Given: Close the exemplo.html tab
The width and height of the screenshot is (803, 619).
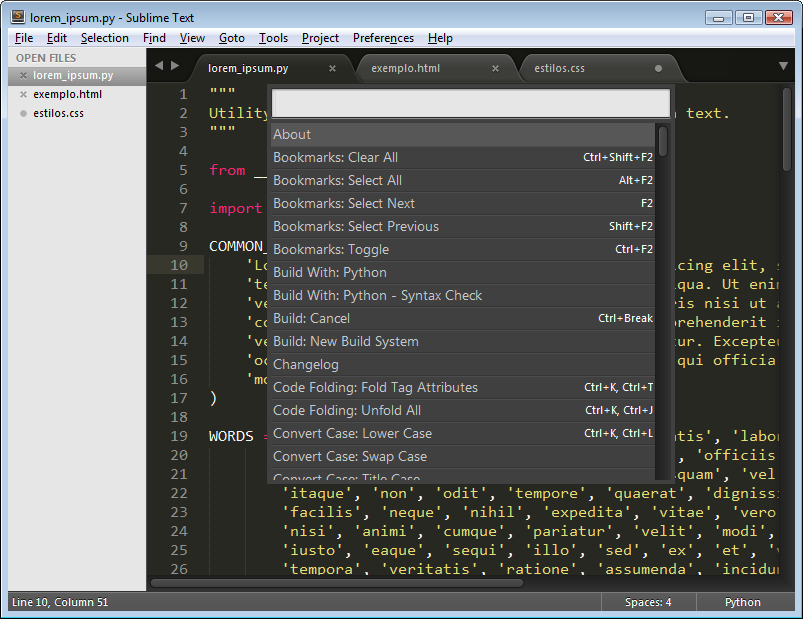Looking at the screenshot, I should pyautogui.click(x=495, y=69).
